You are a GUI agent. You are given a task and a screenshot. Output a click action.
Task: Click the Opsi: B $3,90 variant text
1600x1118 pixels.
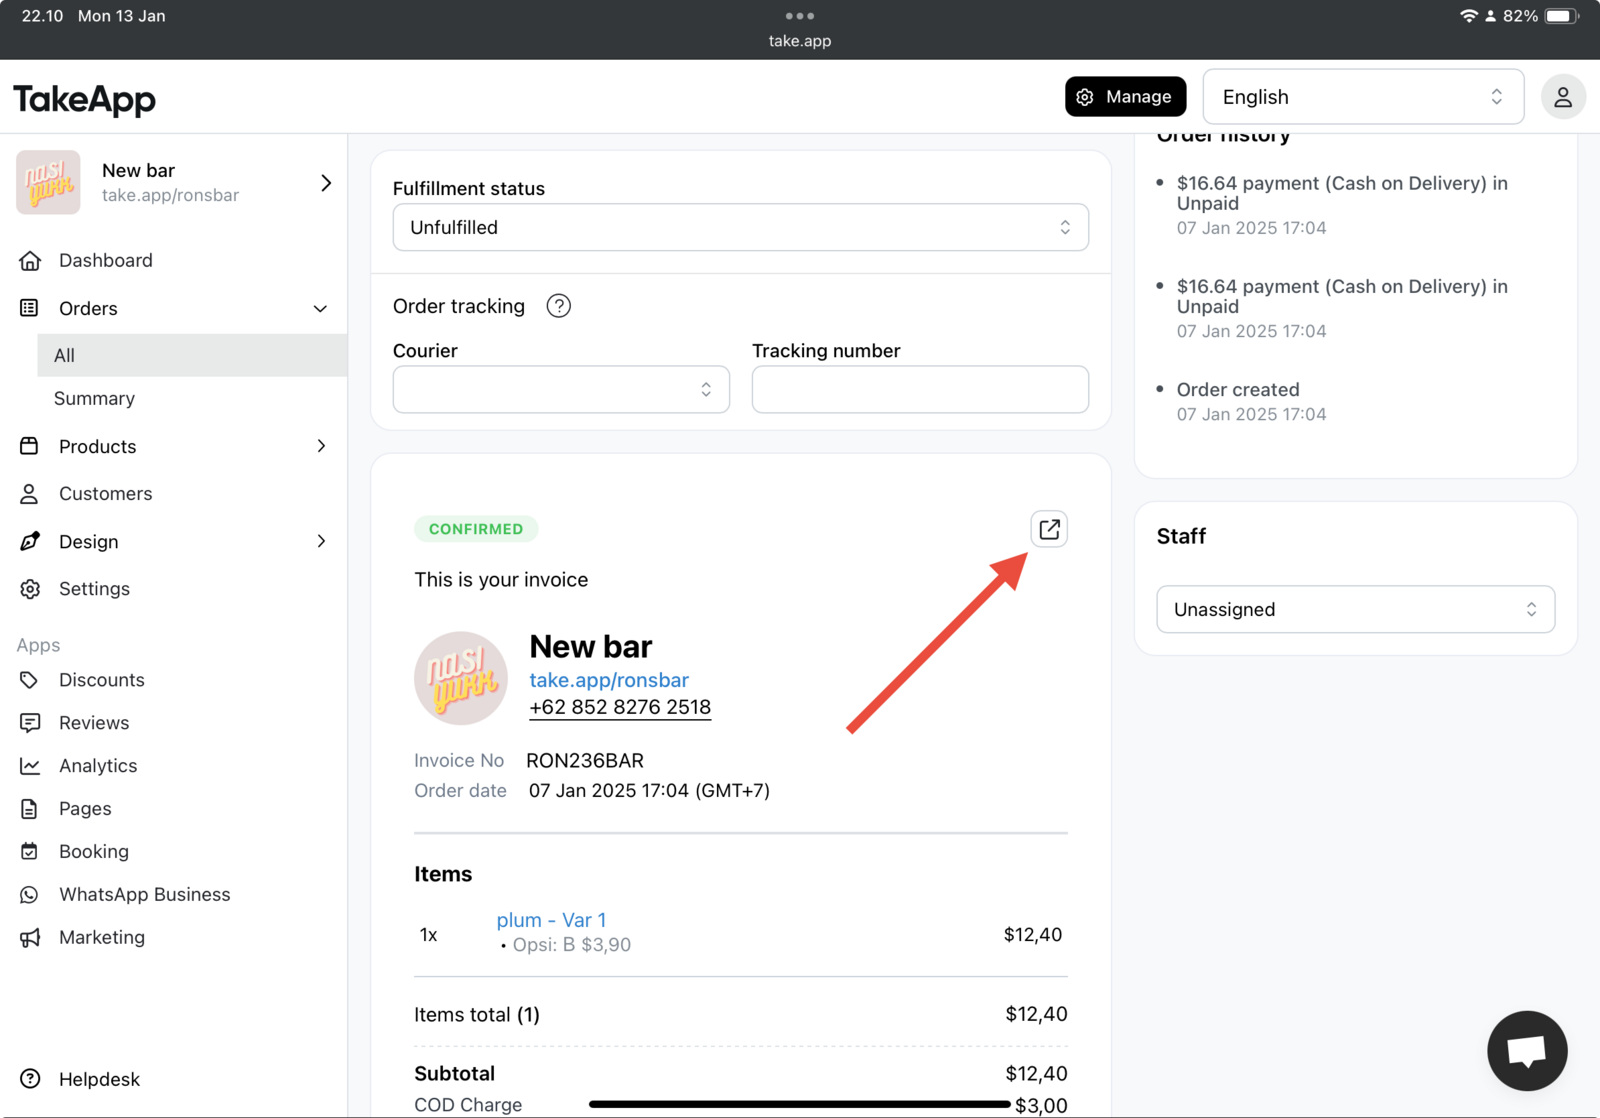[571, 945]
